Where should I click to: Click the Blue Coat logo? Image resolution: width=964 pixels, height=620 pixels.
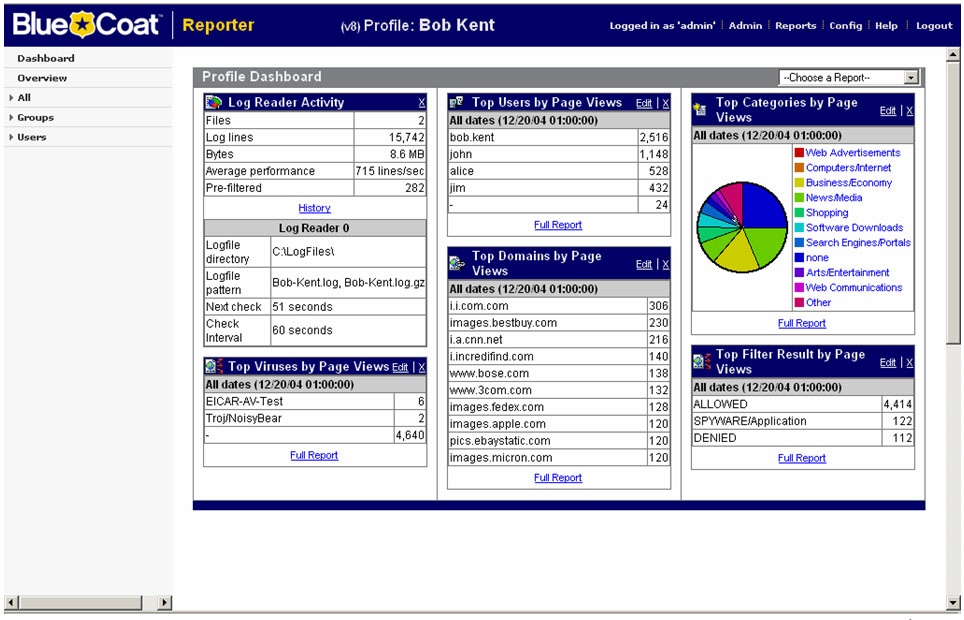click(84, 24)
